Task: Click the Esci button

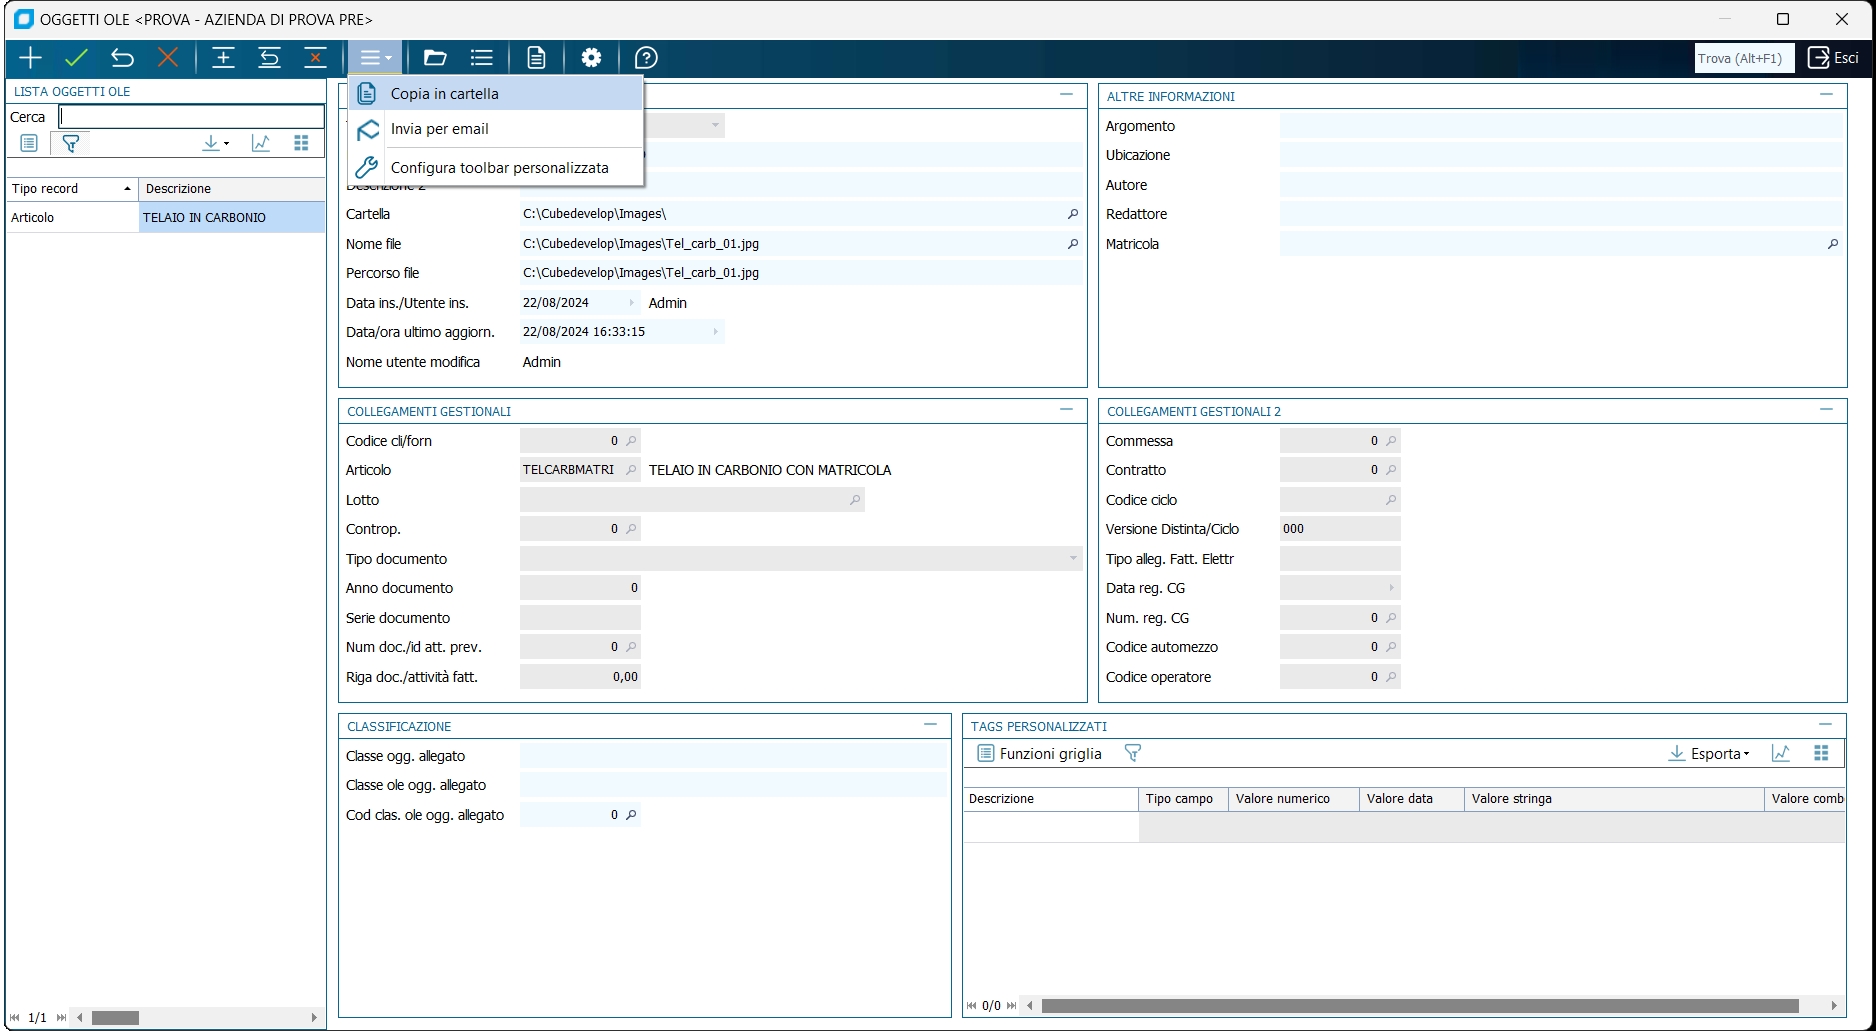Action: click(1834, 58)
